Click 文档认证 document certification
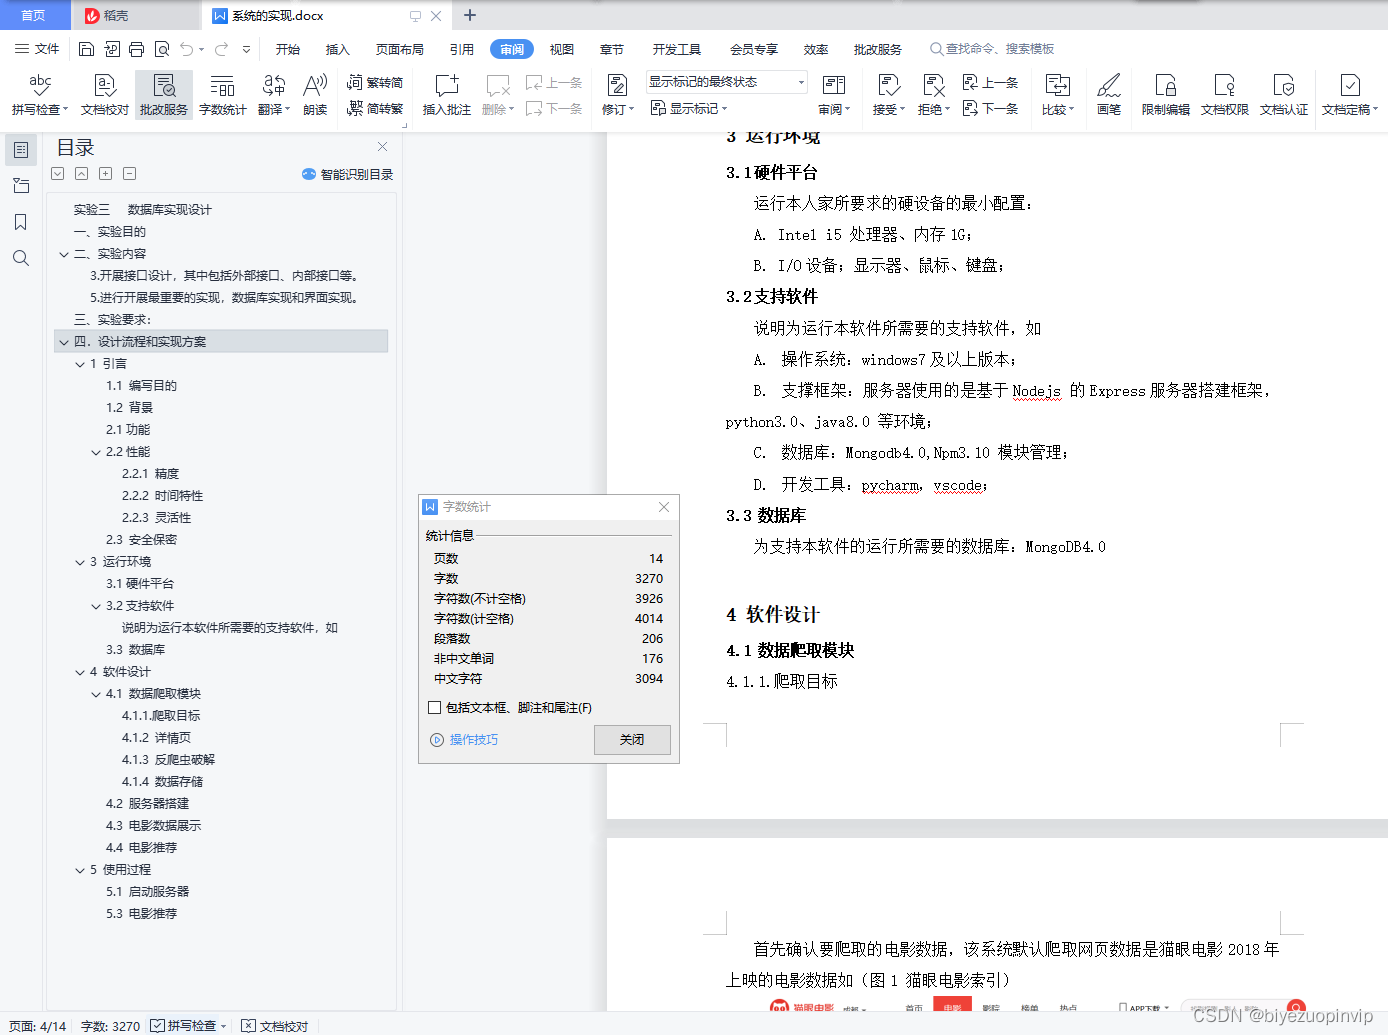The image size is (1388, 1035). 1283,95
